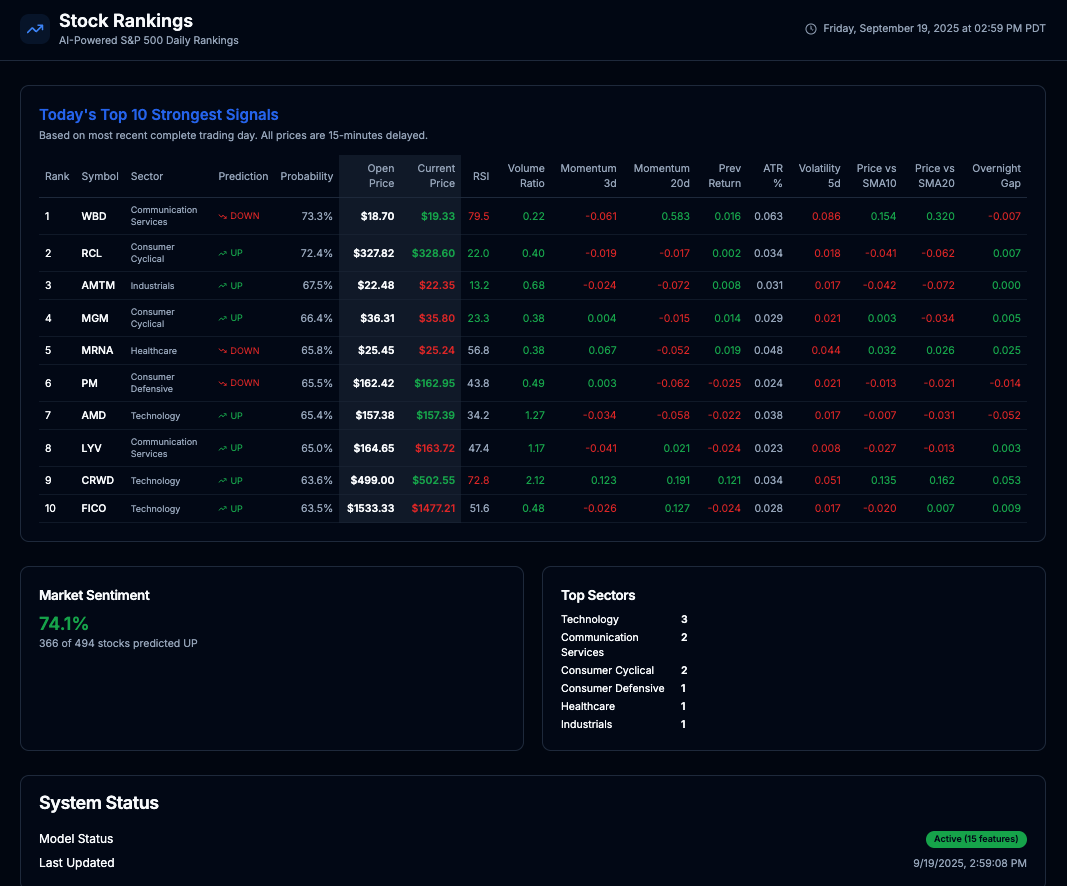
Task: Select the AMD symbol cell
Action: coord(94,416)
